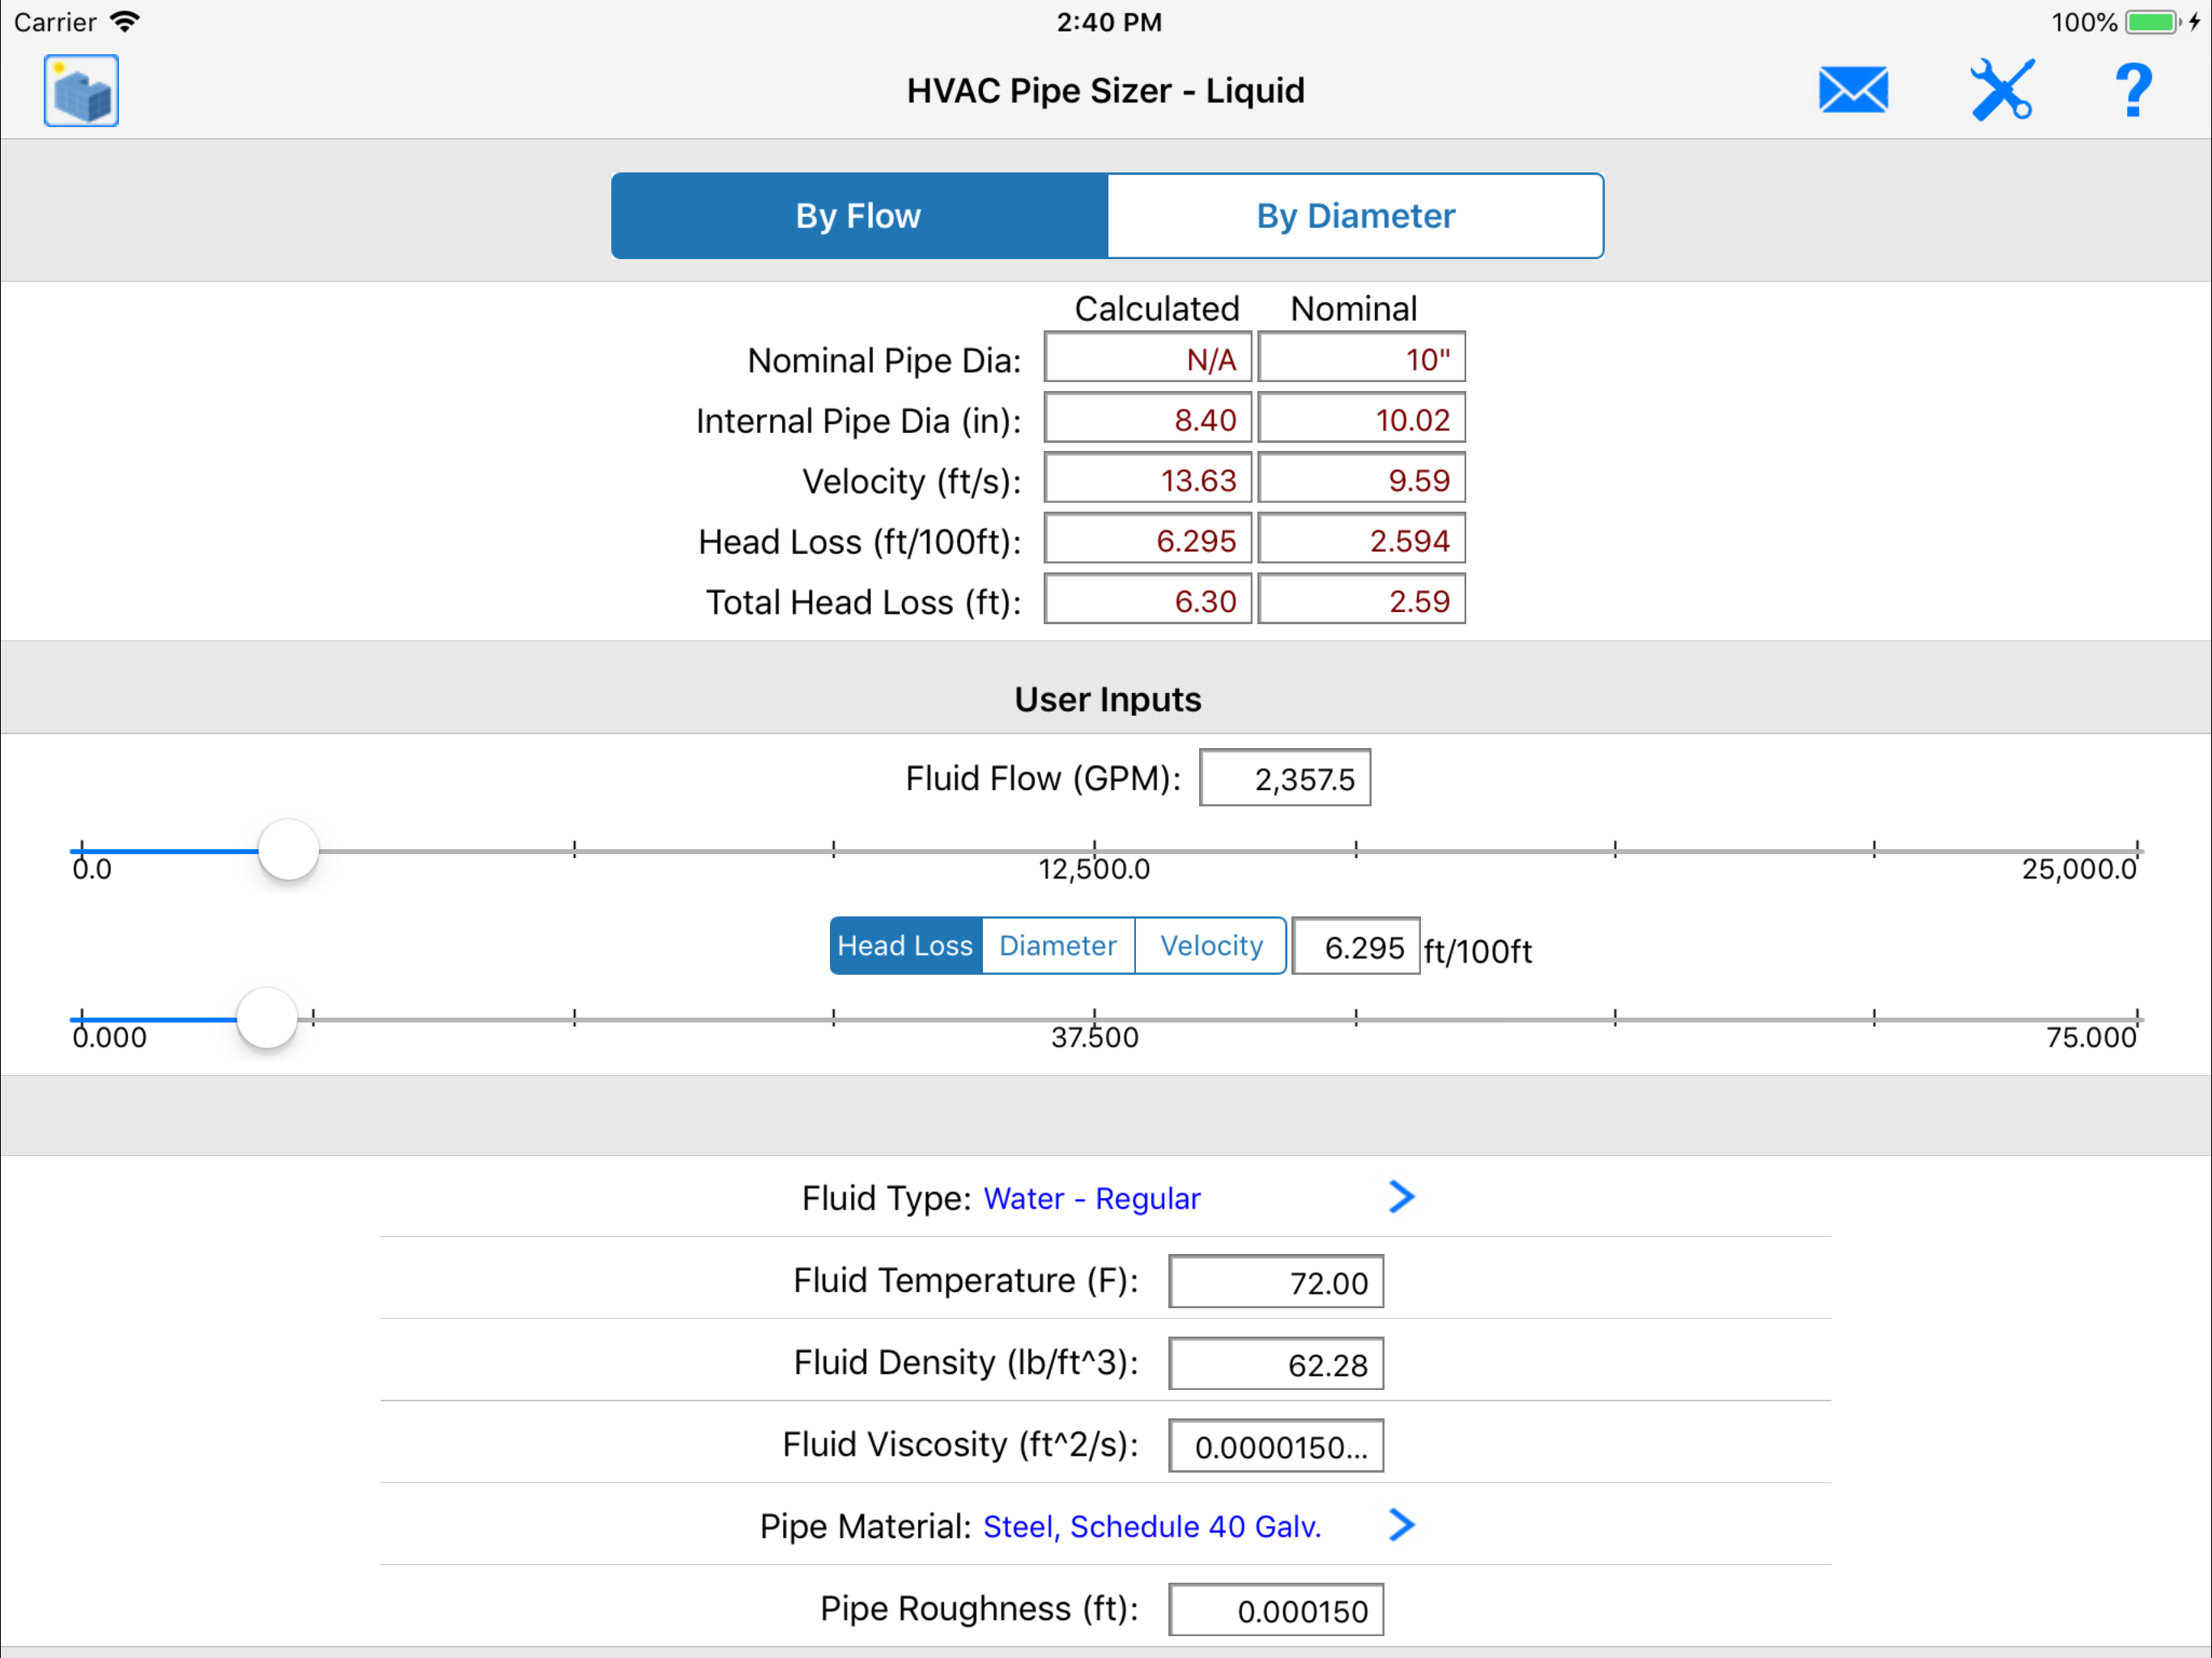Click the Fluid Flow slider knob

288,851
